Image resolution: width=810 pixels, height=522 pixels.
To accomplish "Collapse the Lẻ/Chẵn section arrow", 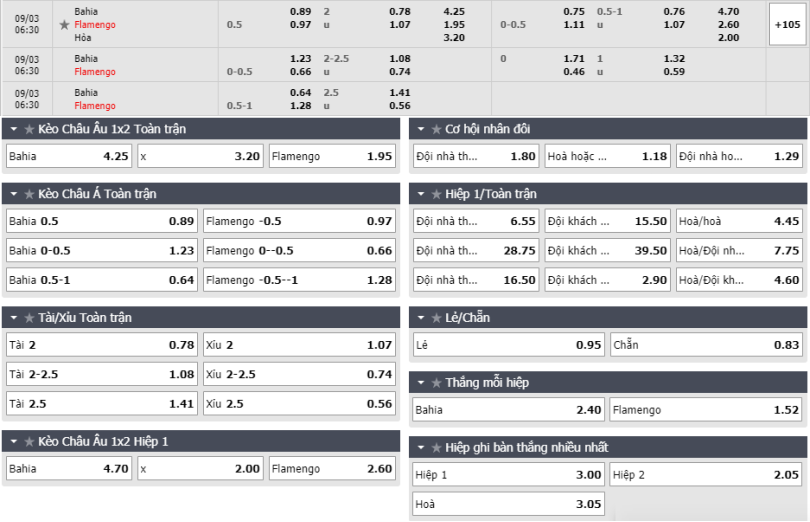I will [x=421, y=318].
